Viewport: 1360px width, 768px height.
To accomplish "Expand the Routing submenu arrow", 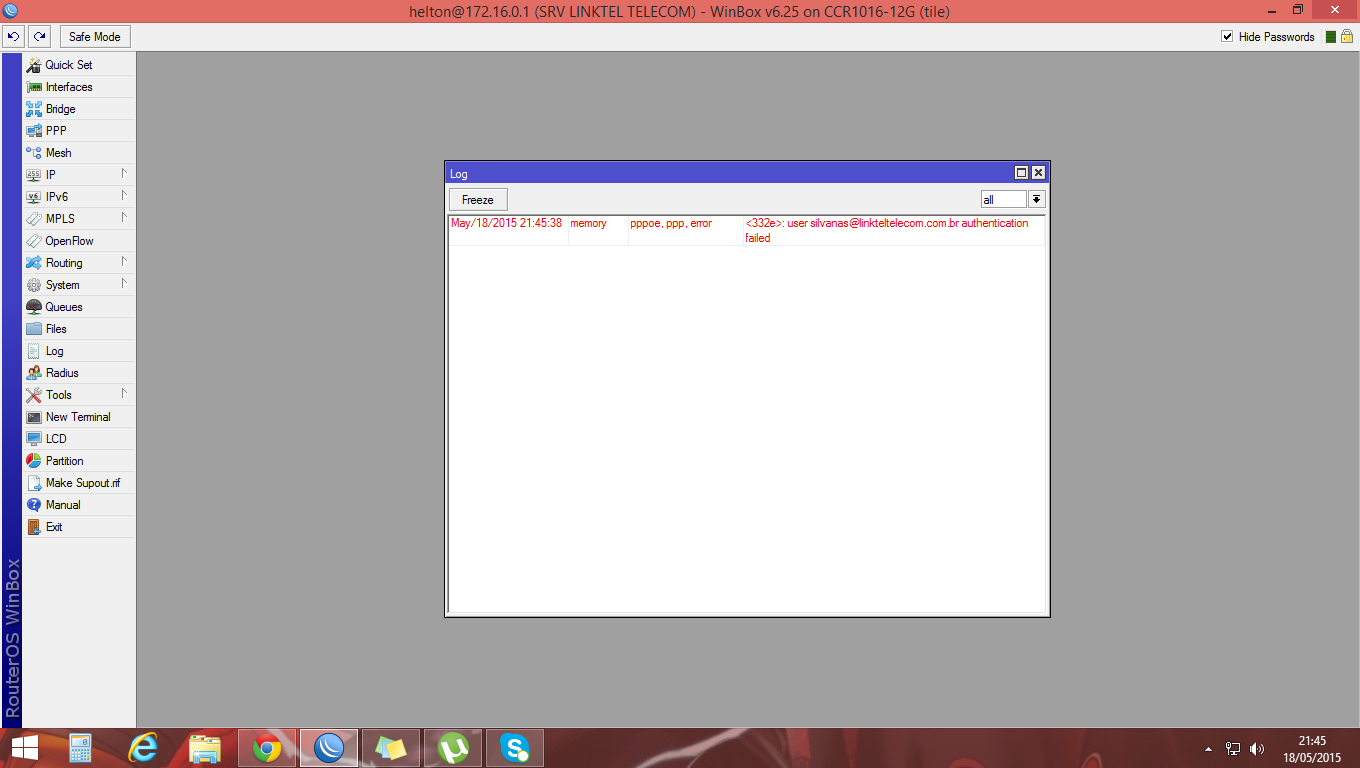I will tap(124, 262).
